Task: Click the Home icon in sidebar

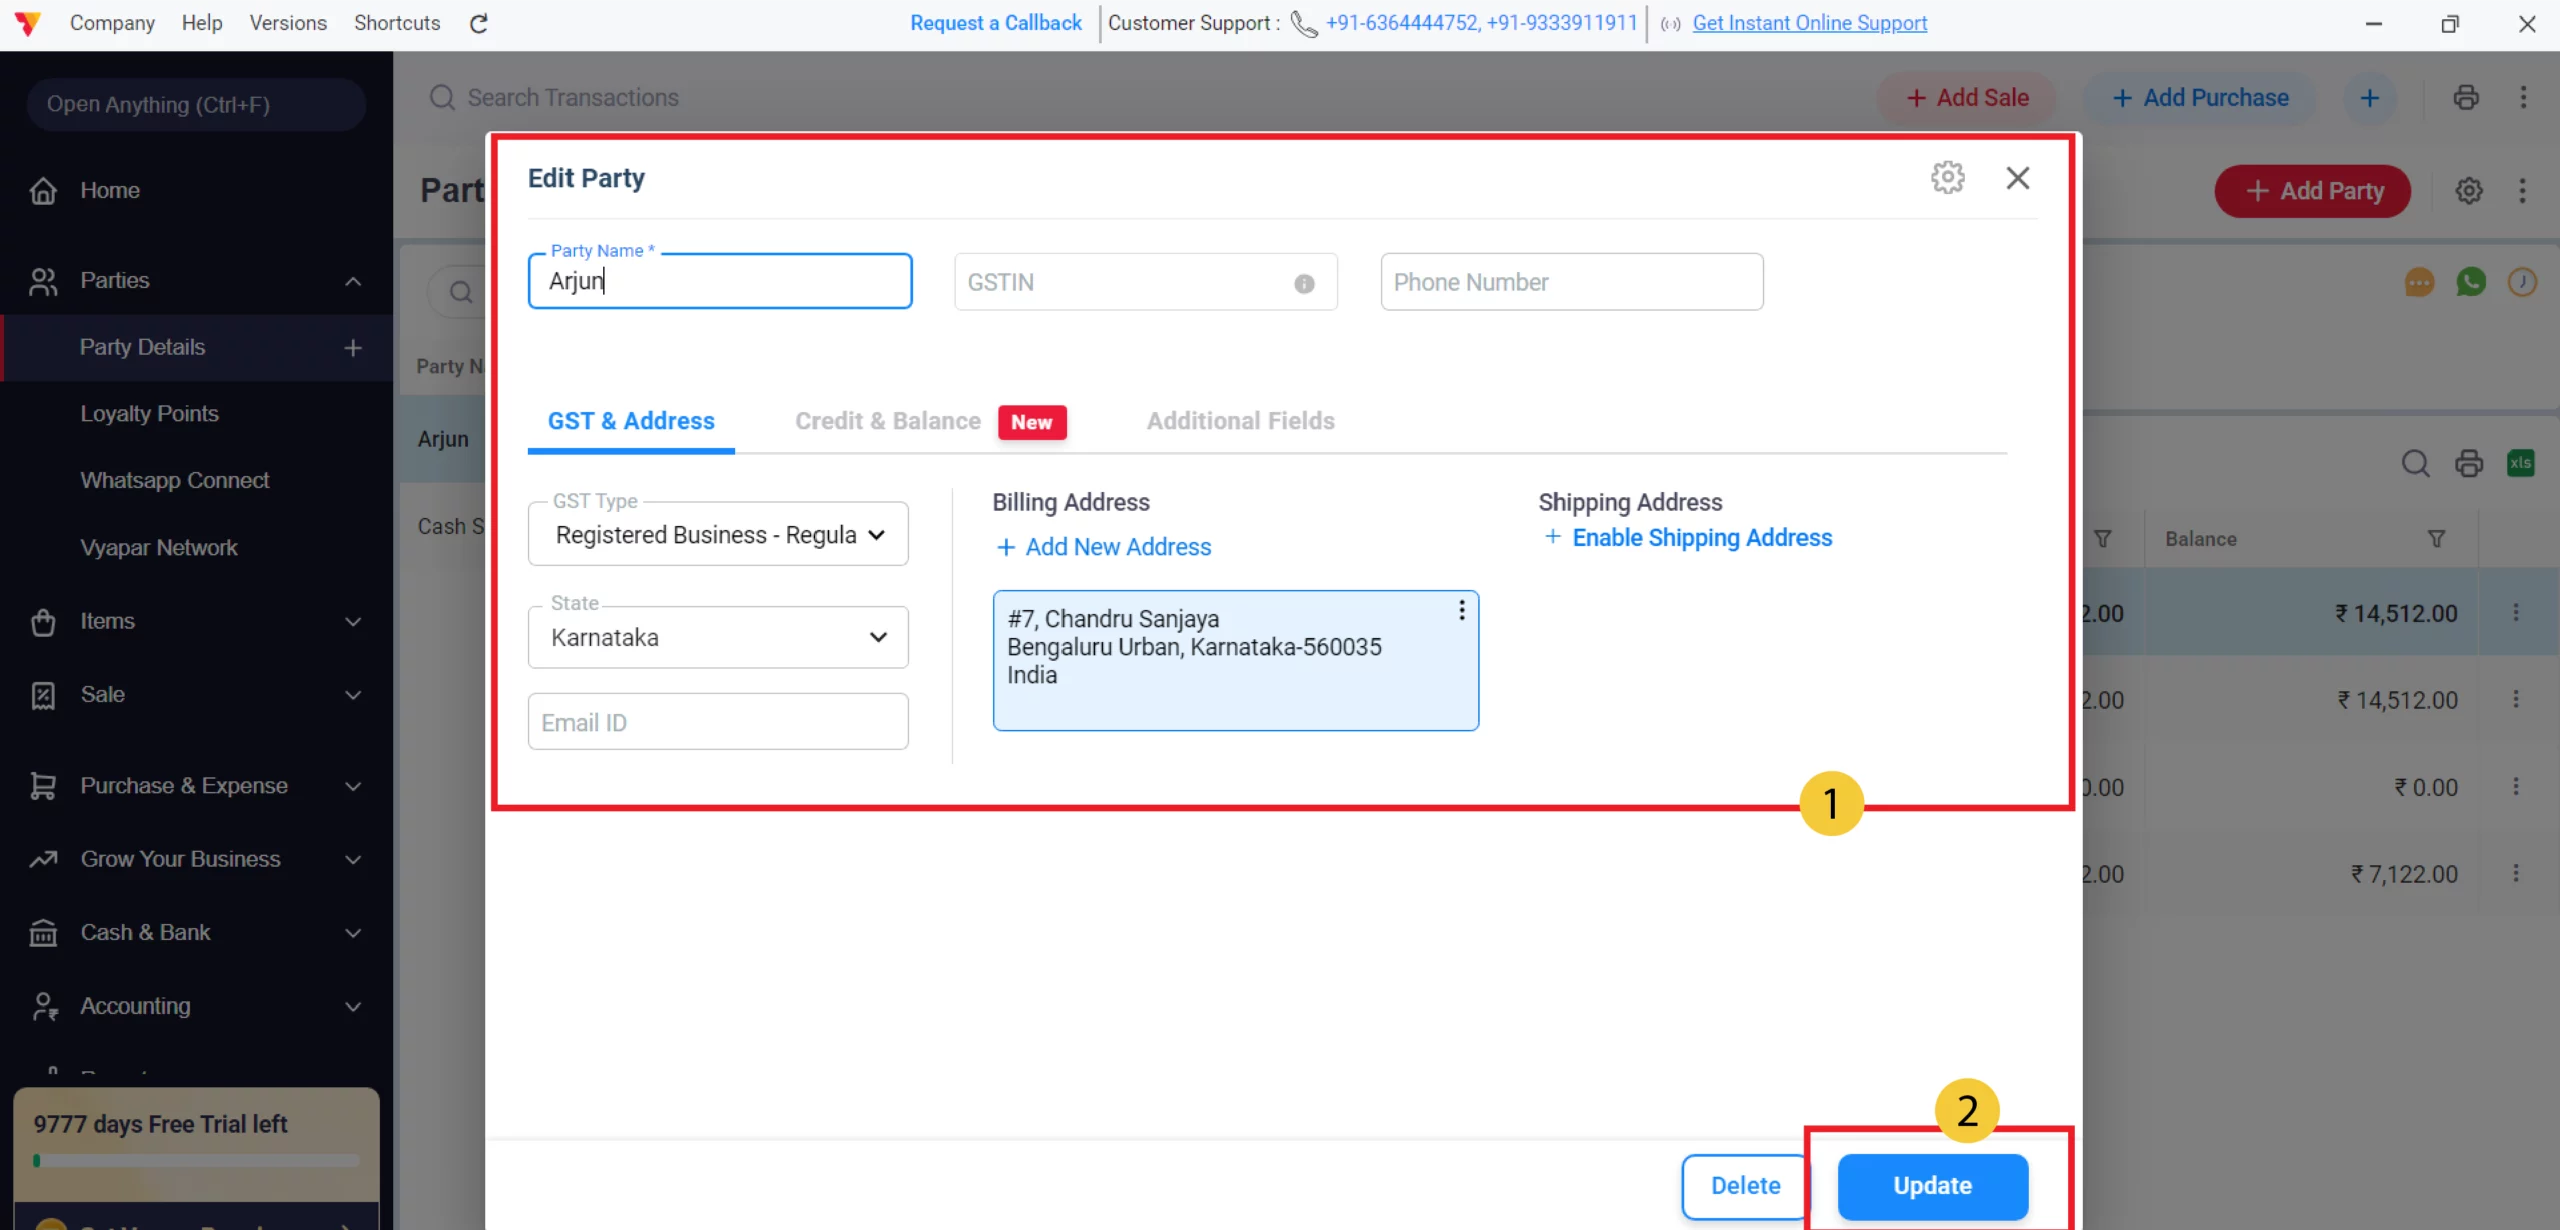Action: 43,190
